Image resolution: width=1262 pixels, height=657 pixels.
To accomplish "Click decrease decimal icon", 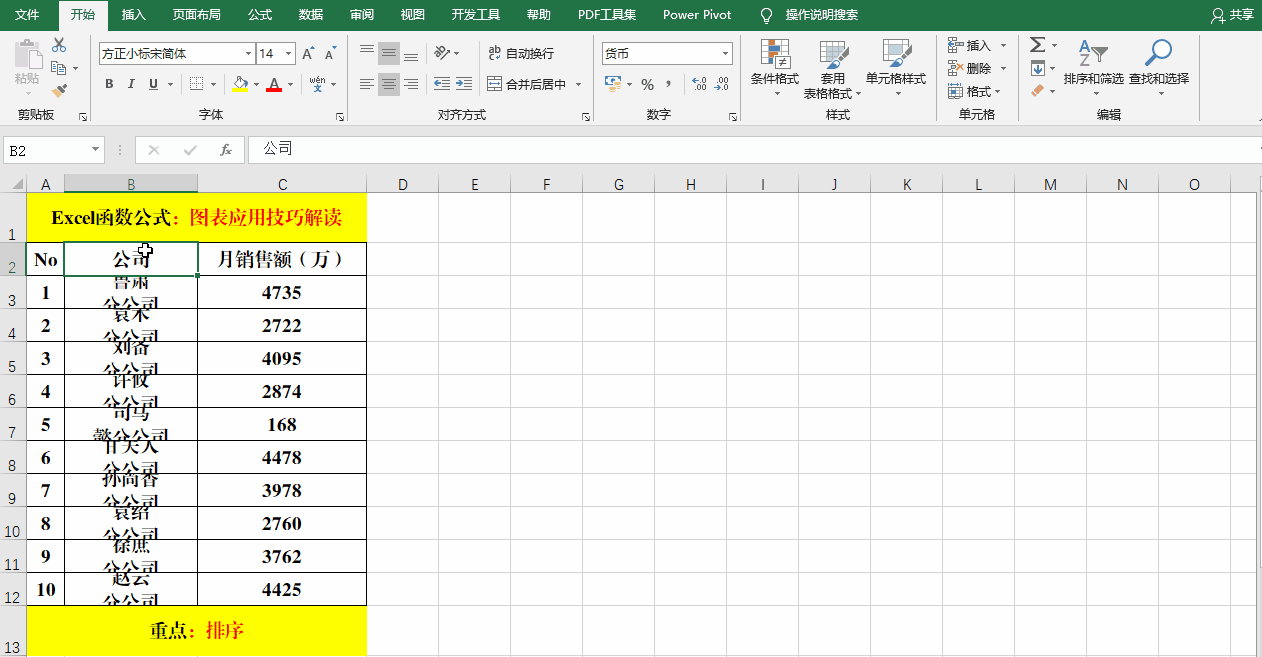I will [723, 84].
